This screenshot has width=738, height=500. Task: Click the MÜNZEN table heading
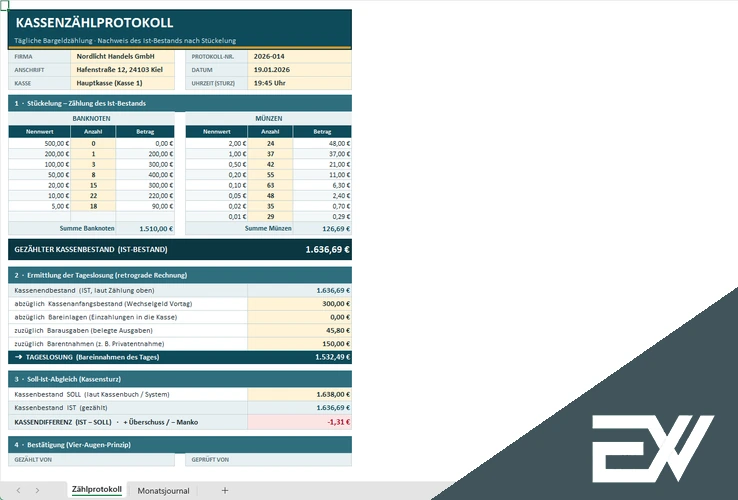click(x=268, y=119)
